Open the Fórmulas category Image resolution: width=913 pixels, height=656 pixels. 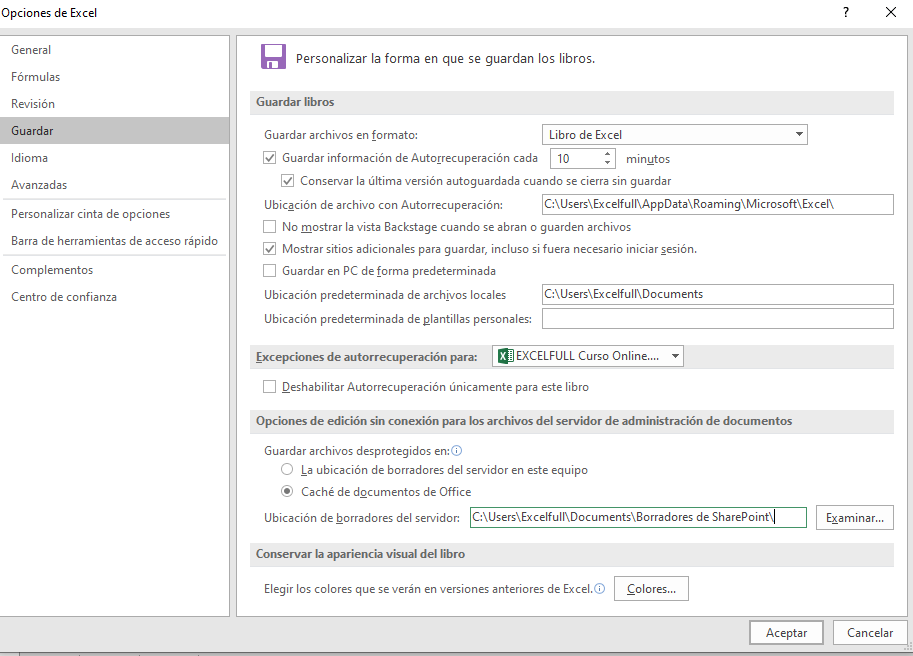click(36, 77)
